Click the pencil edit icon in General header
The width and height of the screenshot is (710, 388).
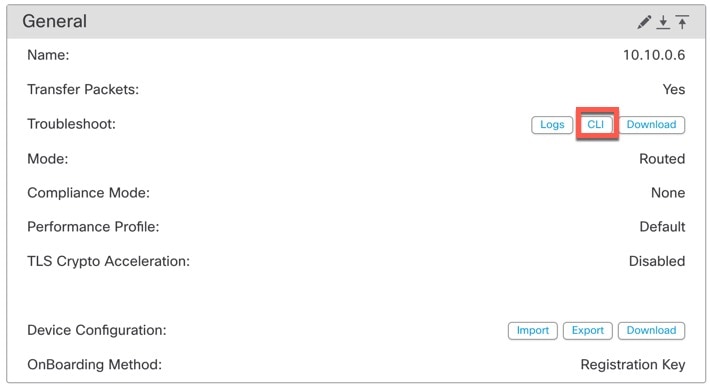644,22
